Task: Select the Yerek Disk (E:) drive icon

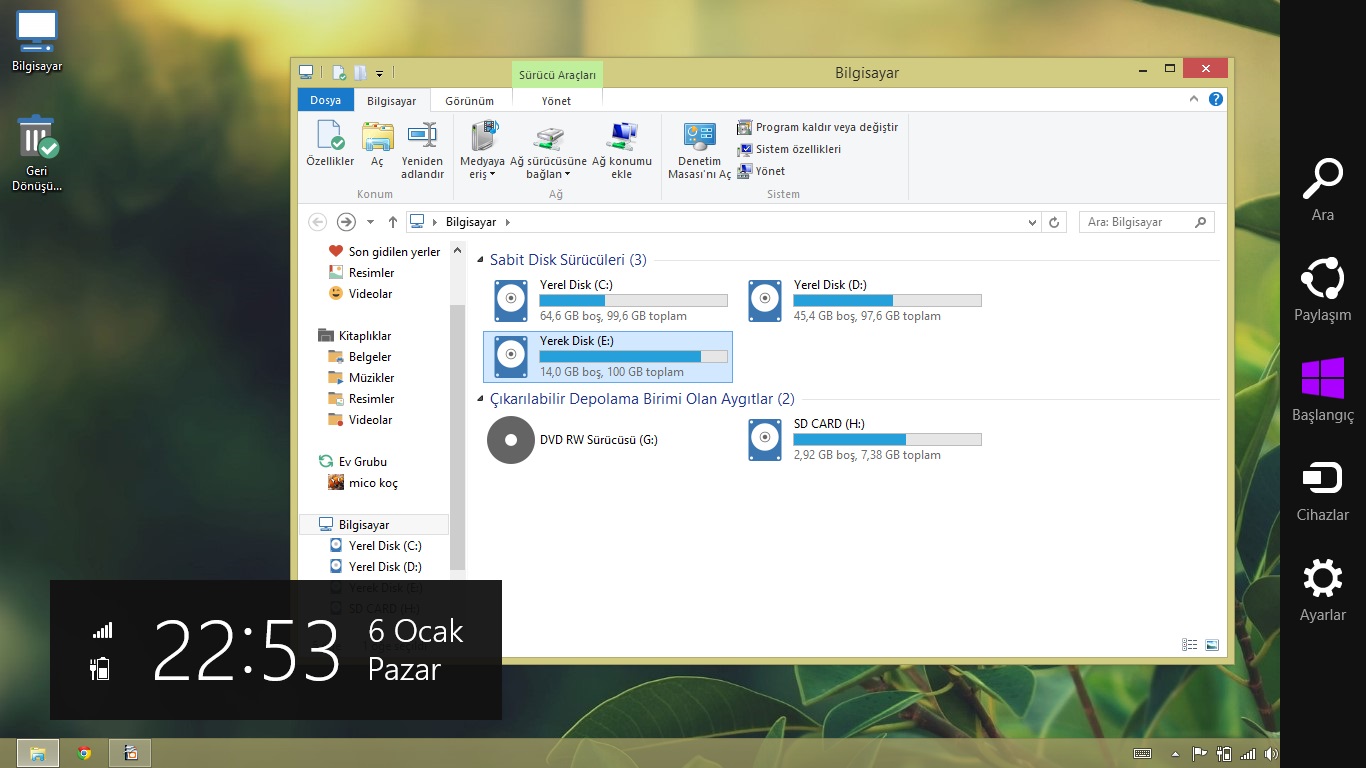Action: (511, 356)
